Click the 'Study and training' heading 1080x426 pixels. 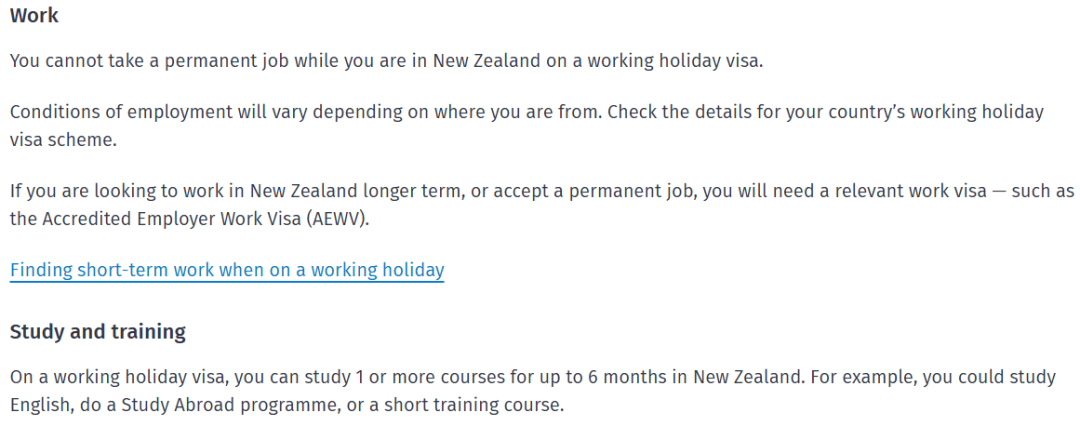tap(98, 332)
